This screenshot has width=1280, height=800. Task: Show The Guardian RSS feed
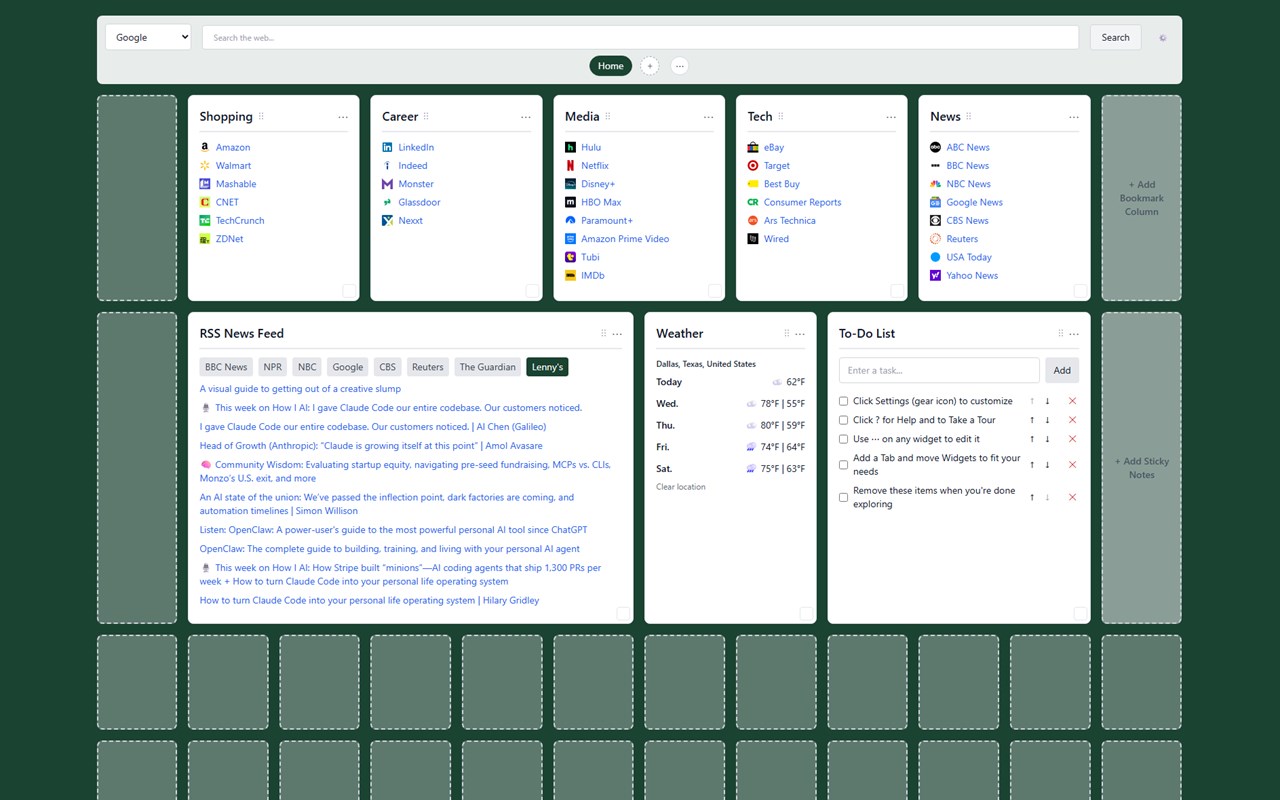[488, 367]
